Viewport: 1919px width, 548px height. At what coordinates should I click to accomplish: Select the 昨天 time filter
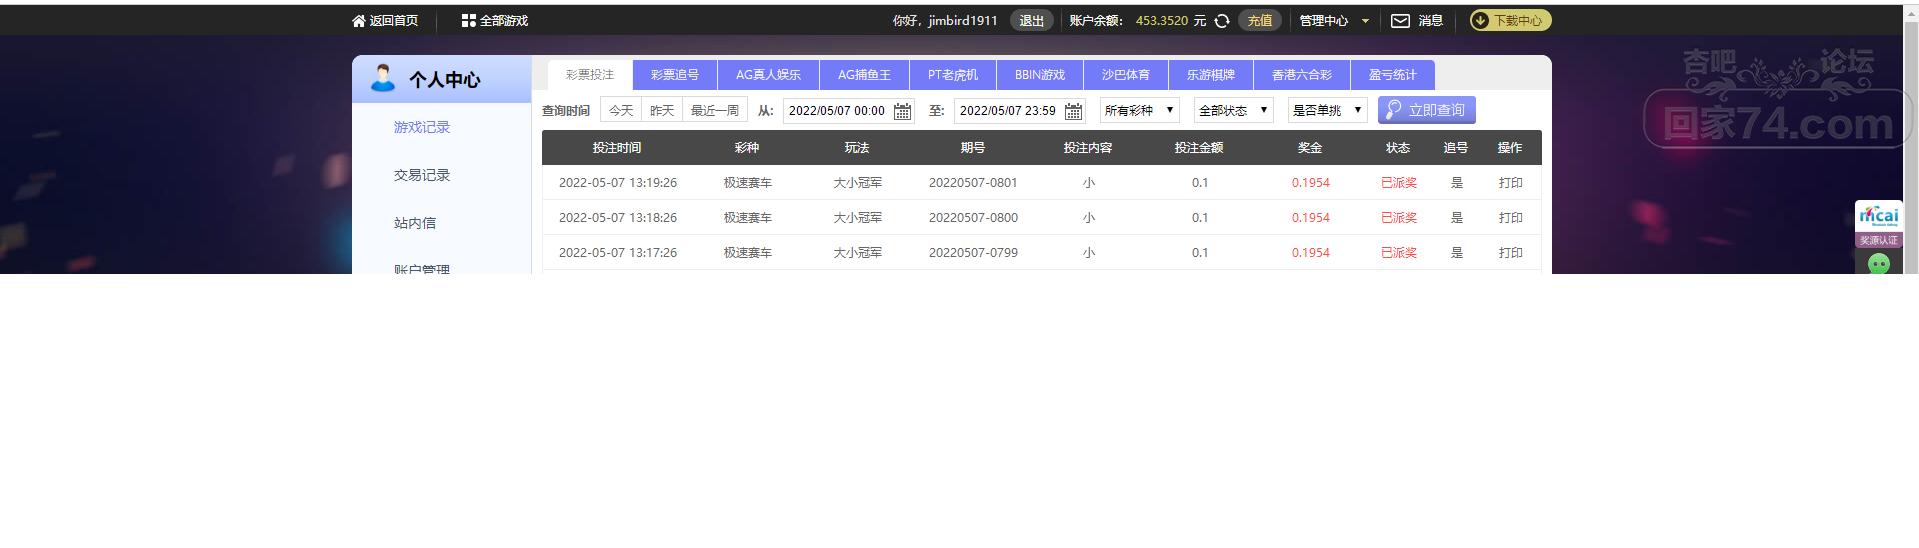662,110
